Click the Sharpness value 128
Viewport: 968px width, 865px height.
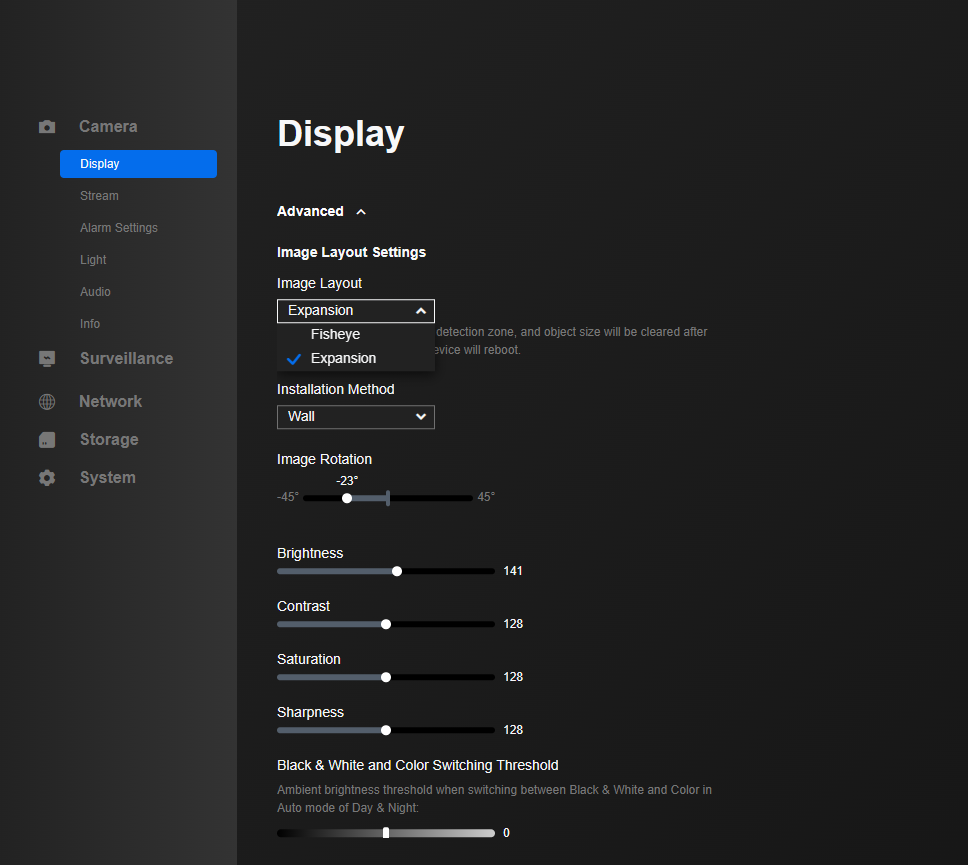click(513, 730)
